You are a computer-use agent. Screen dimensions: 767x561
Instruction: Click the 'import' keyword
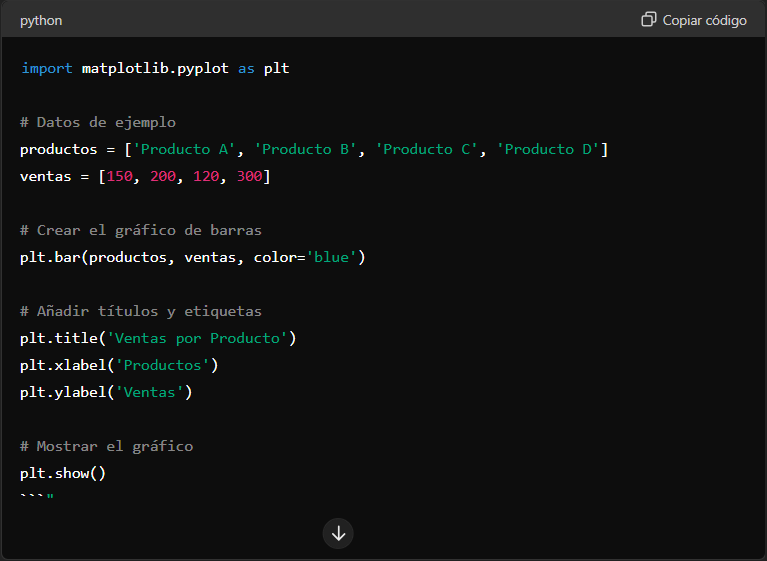(47, 68)
